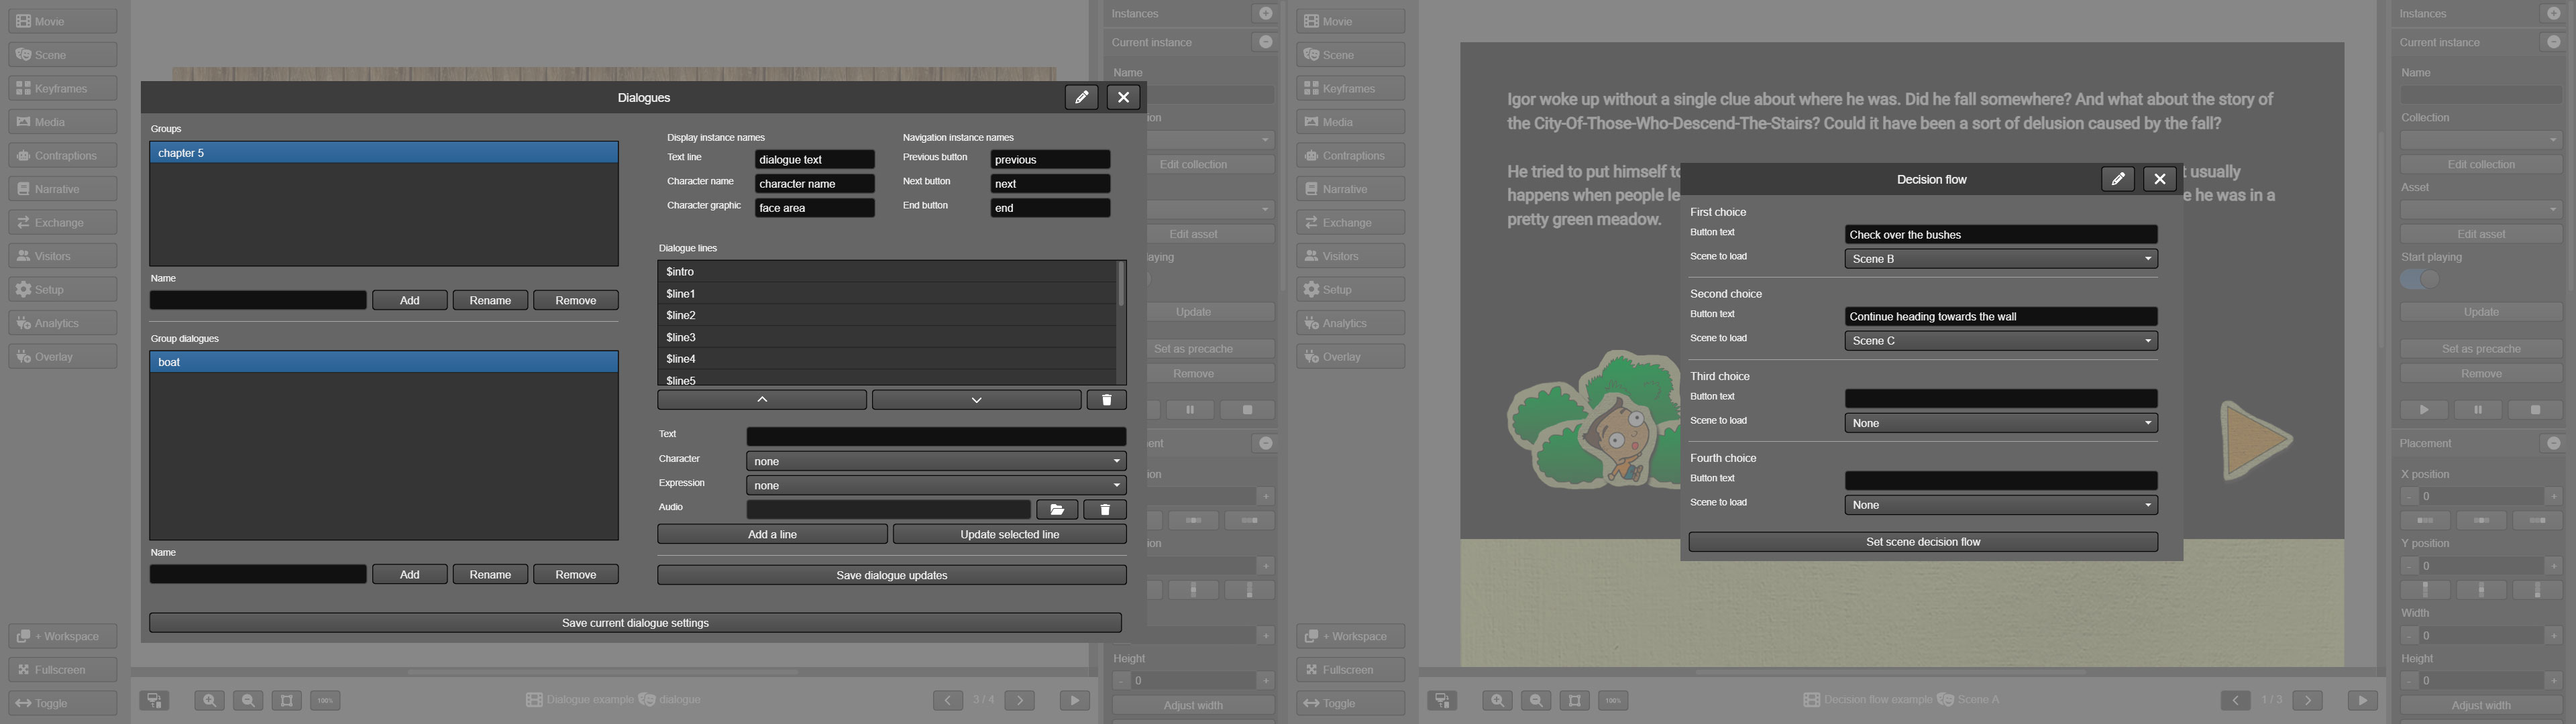Screen dimensions: 2576x724
Task: Open Contraptions menu in second workspace sidebar
Action: click(x=1350, y=155)
